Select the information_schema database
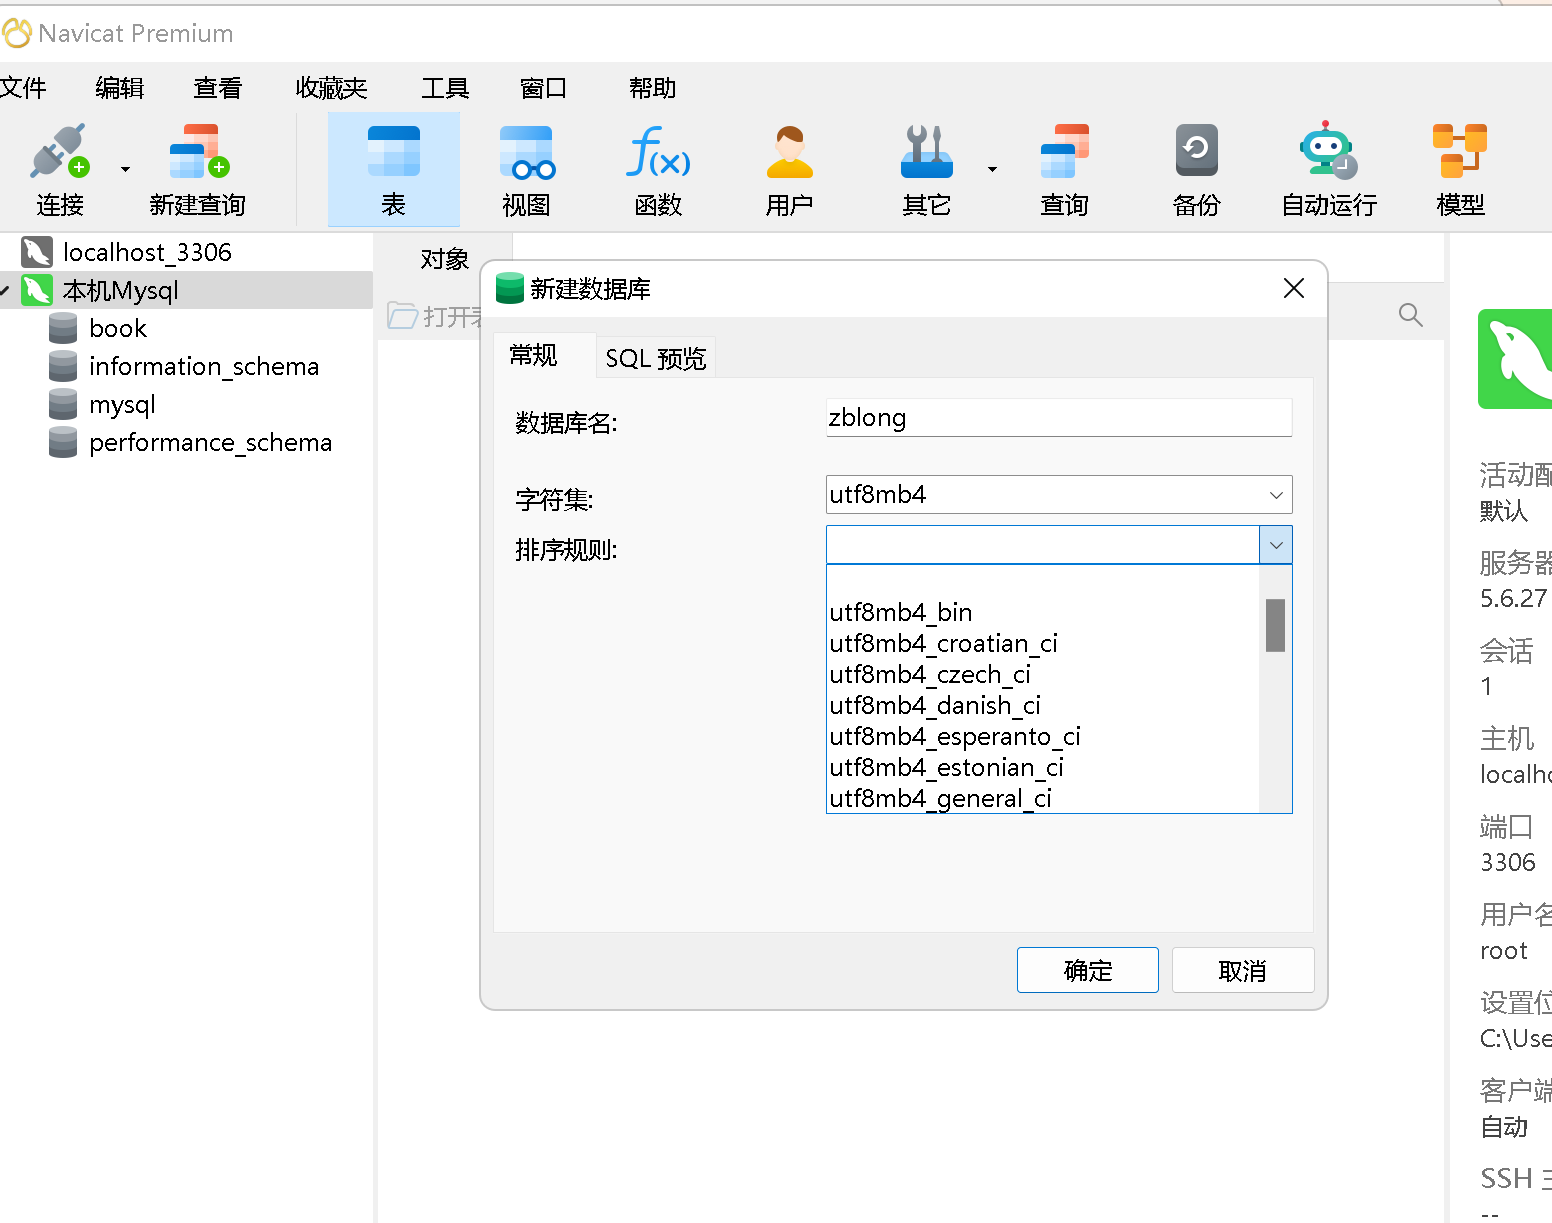 click(x=204, y=366)
